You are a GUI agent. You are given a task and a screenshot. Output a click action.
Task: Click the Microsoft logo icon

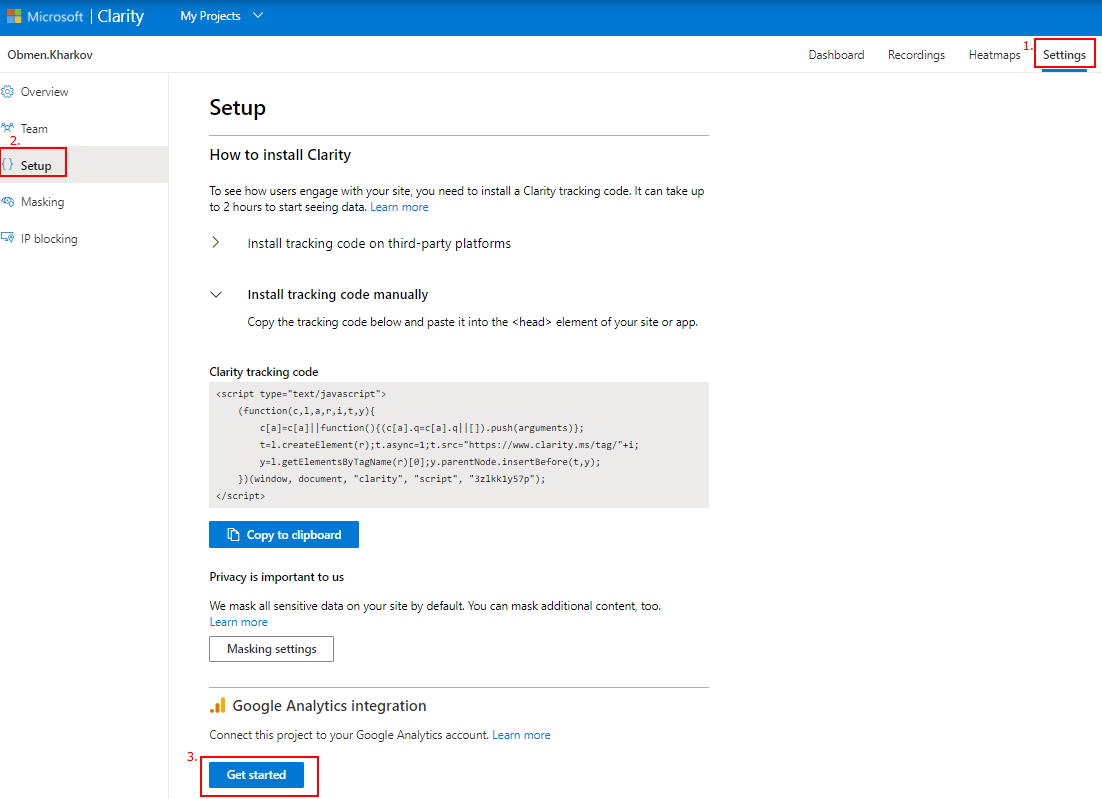14,15
